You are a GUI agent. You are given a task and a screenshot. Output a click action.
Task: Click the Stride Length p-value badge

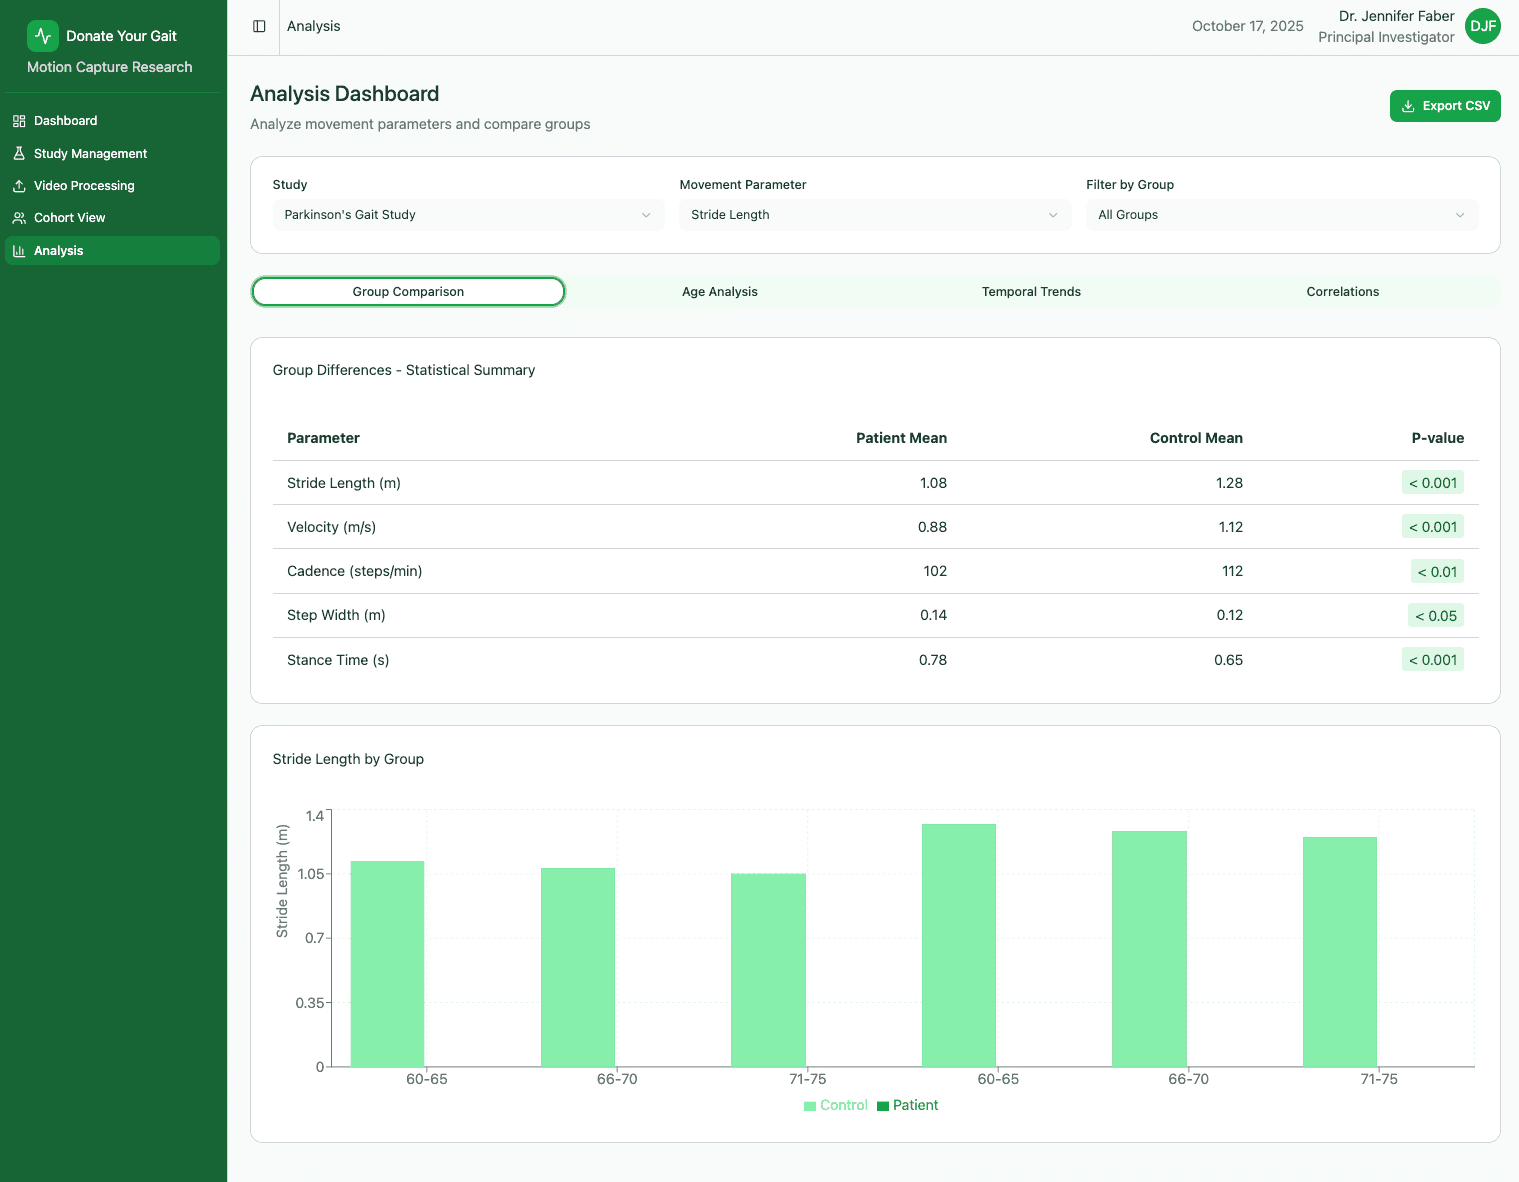[1432, 482]
